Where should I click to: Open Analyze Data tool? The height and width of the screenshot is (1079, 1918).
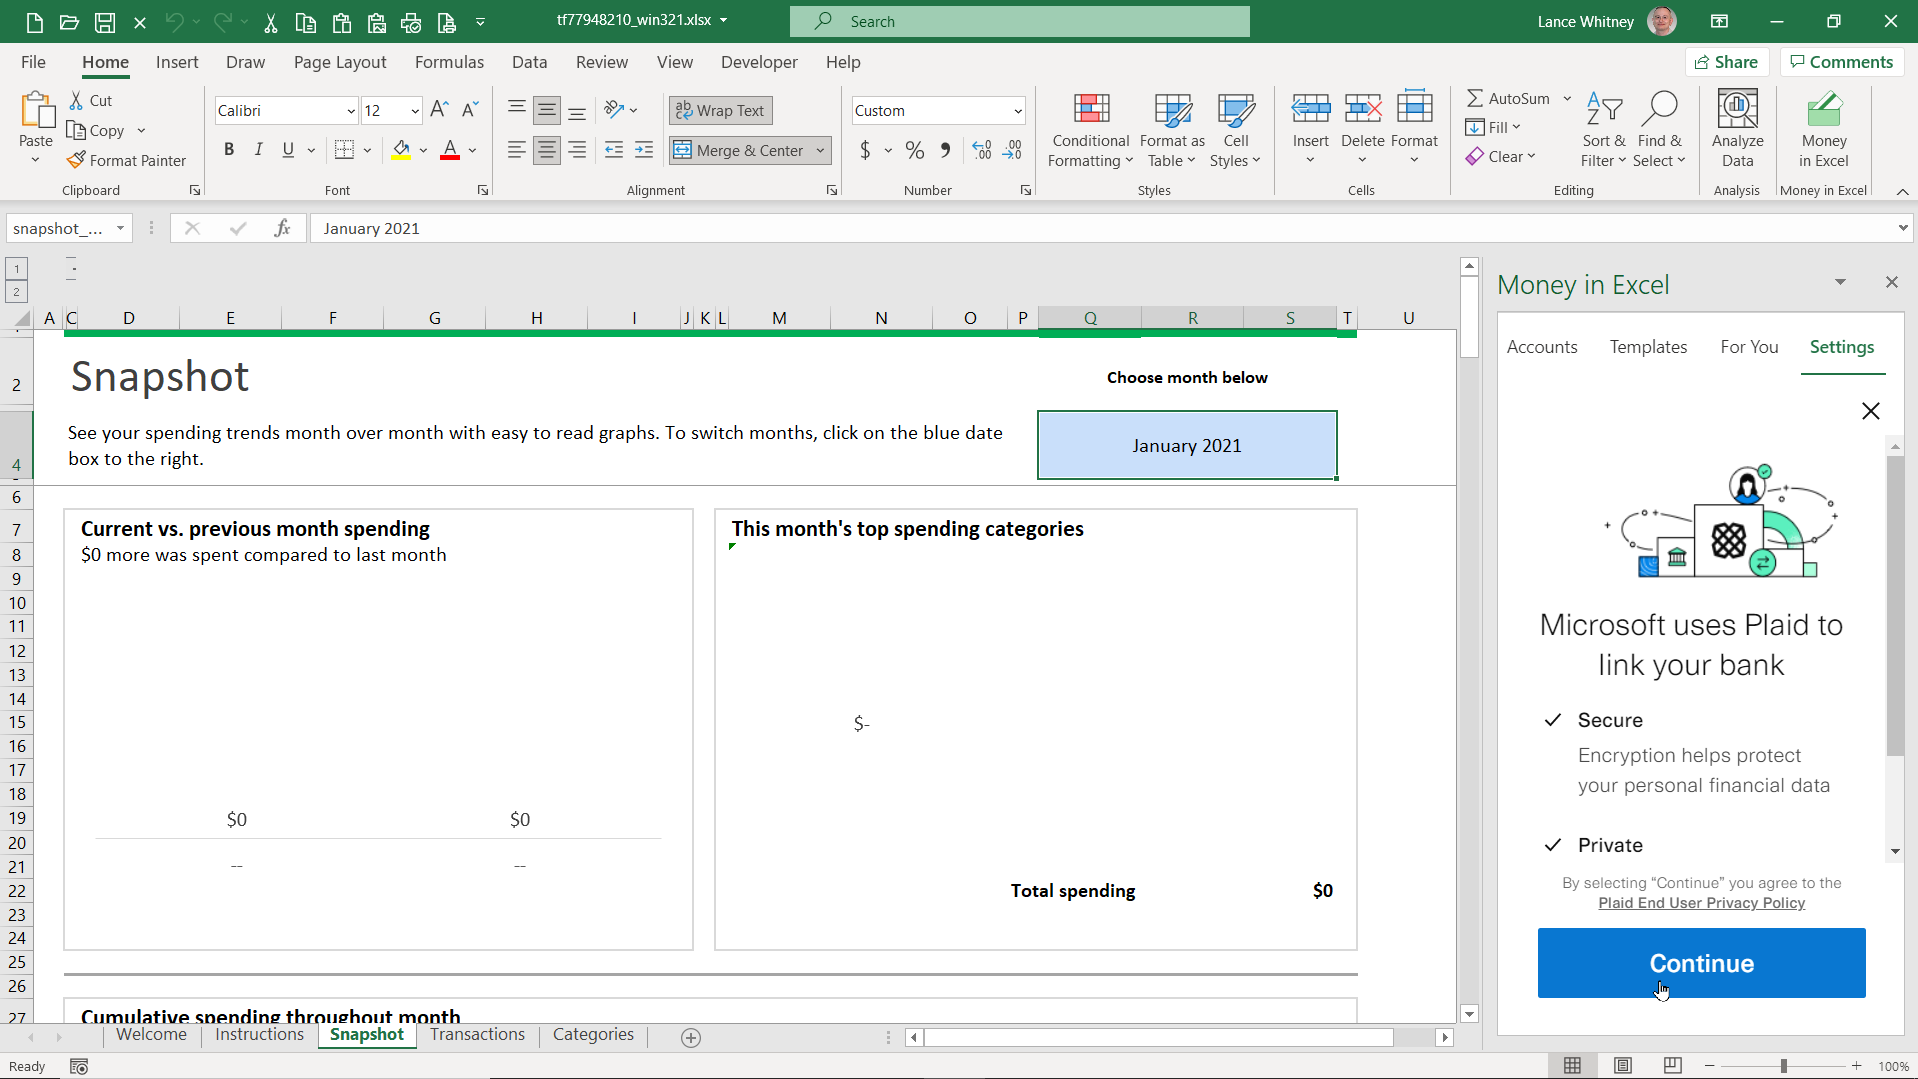[1737, 131]
